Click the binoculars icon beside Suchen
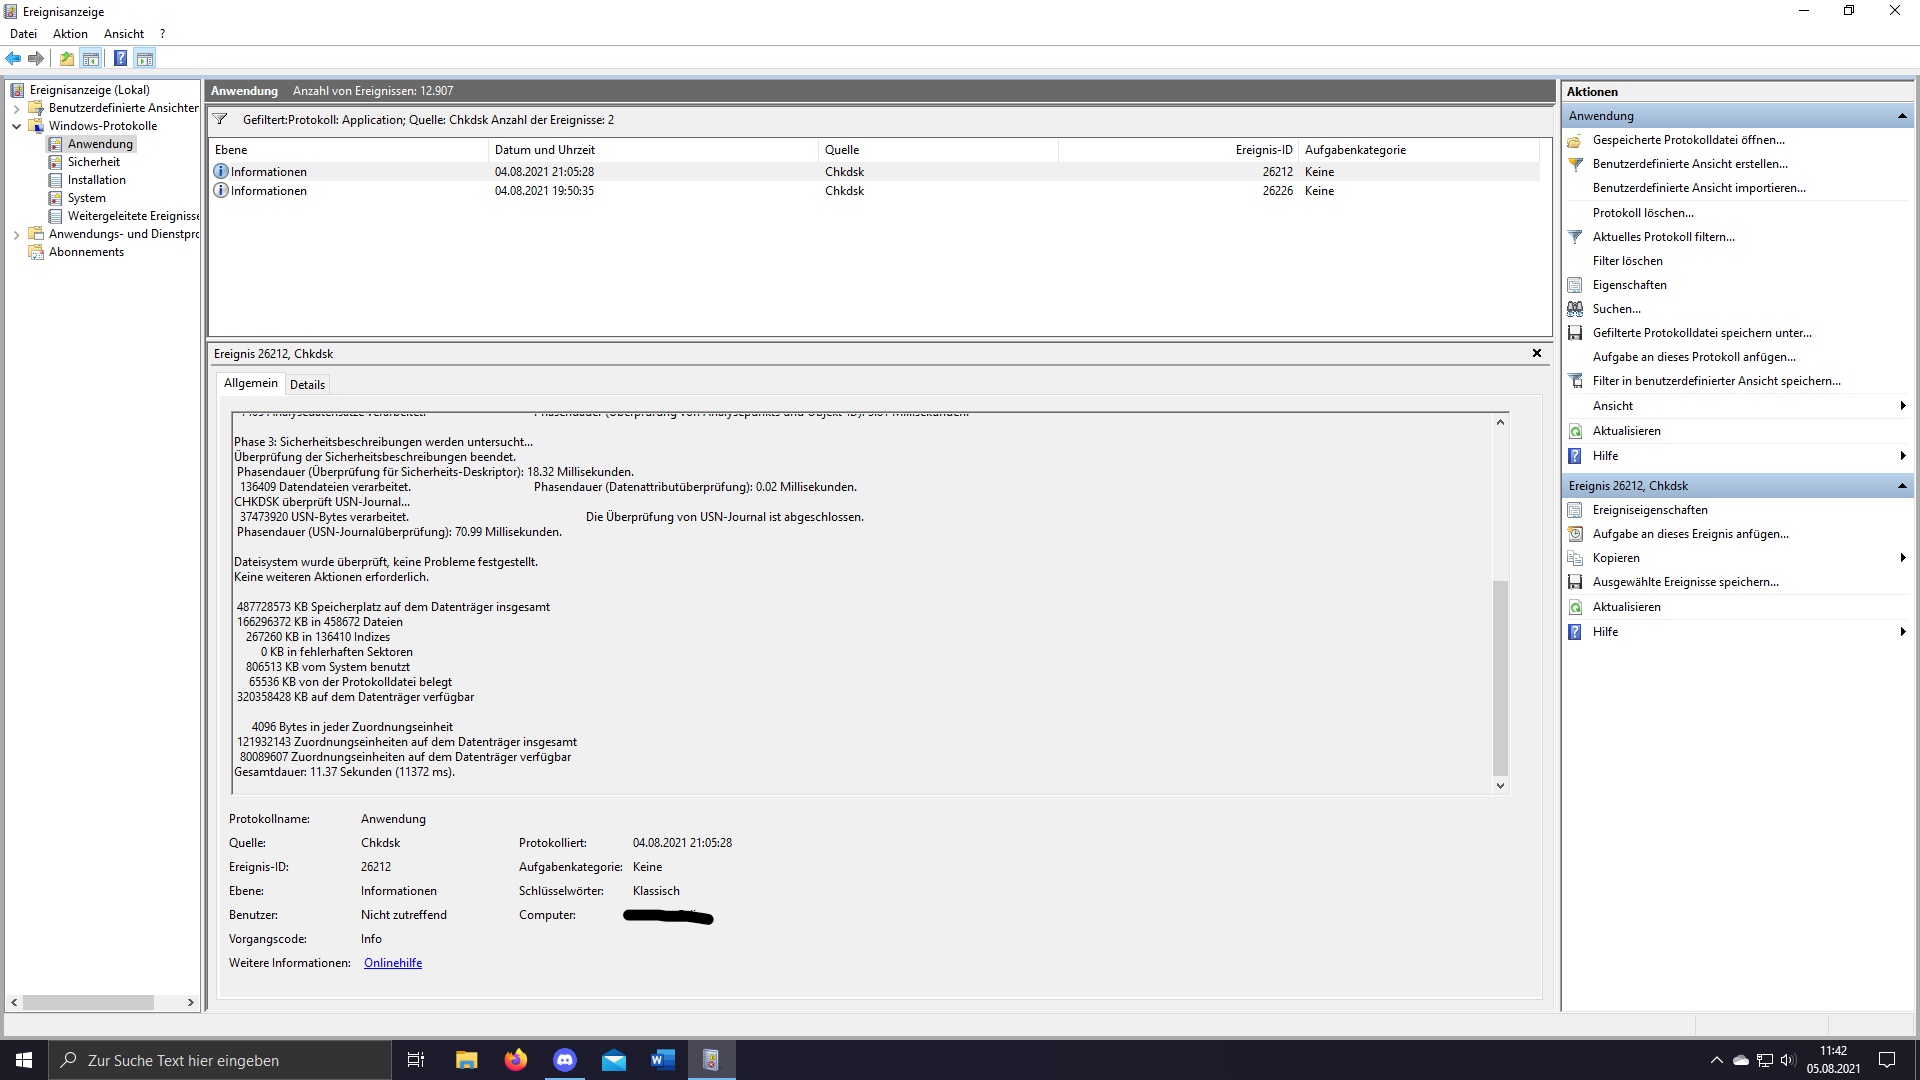 coord(1576,309)
